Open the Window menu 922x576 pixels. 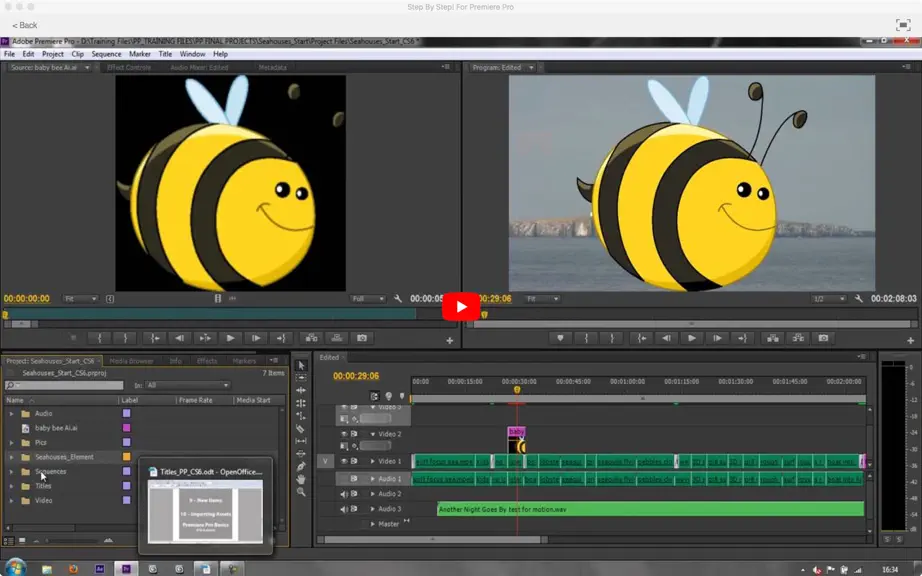[192, 54]
